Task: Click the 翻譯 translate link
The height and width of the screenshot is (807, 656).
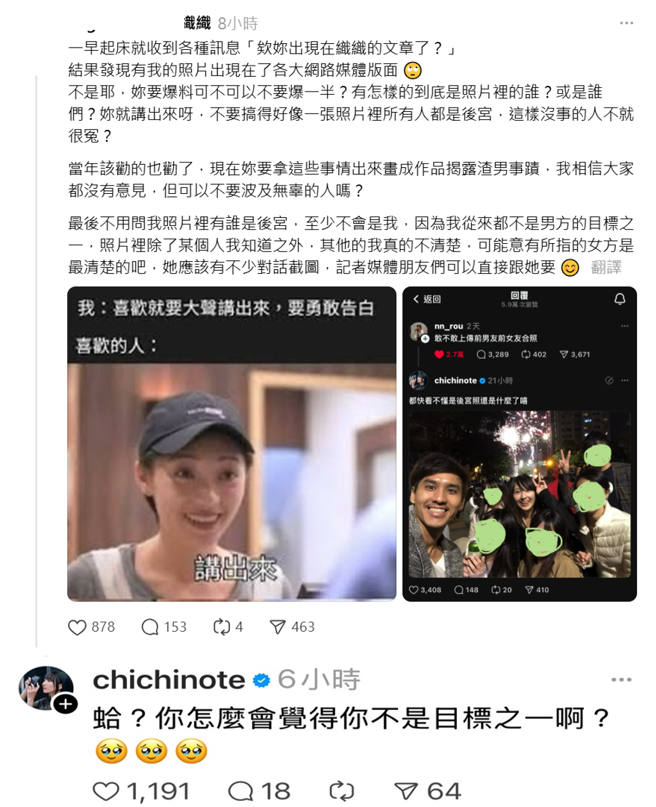Action: pyautogui.click(x=606, y=267)
